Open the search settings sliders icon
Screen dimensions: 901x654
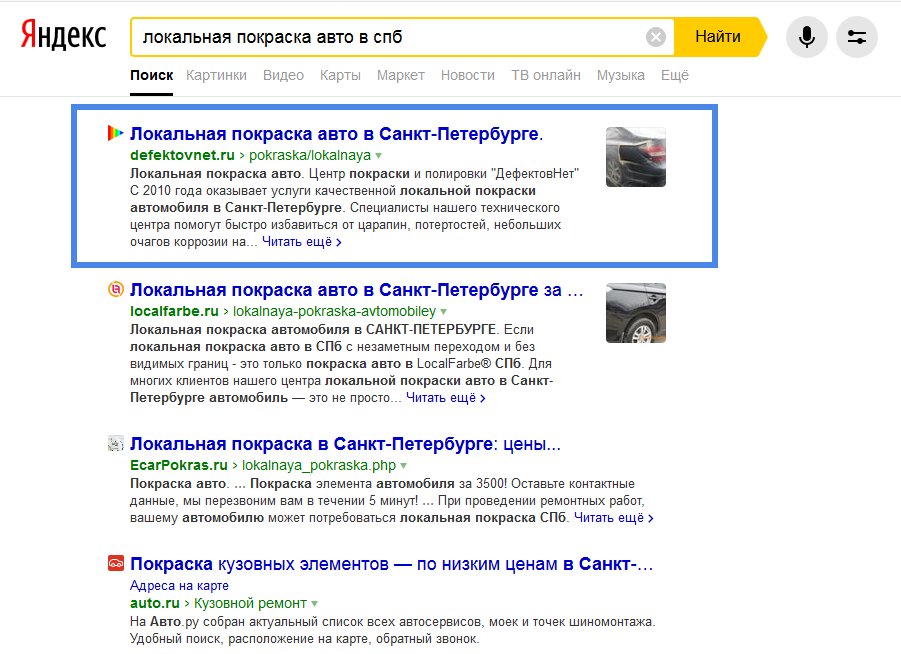tap(857, 37)
